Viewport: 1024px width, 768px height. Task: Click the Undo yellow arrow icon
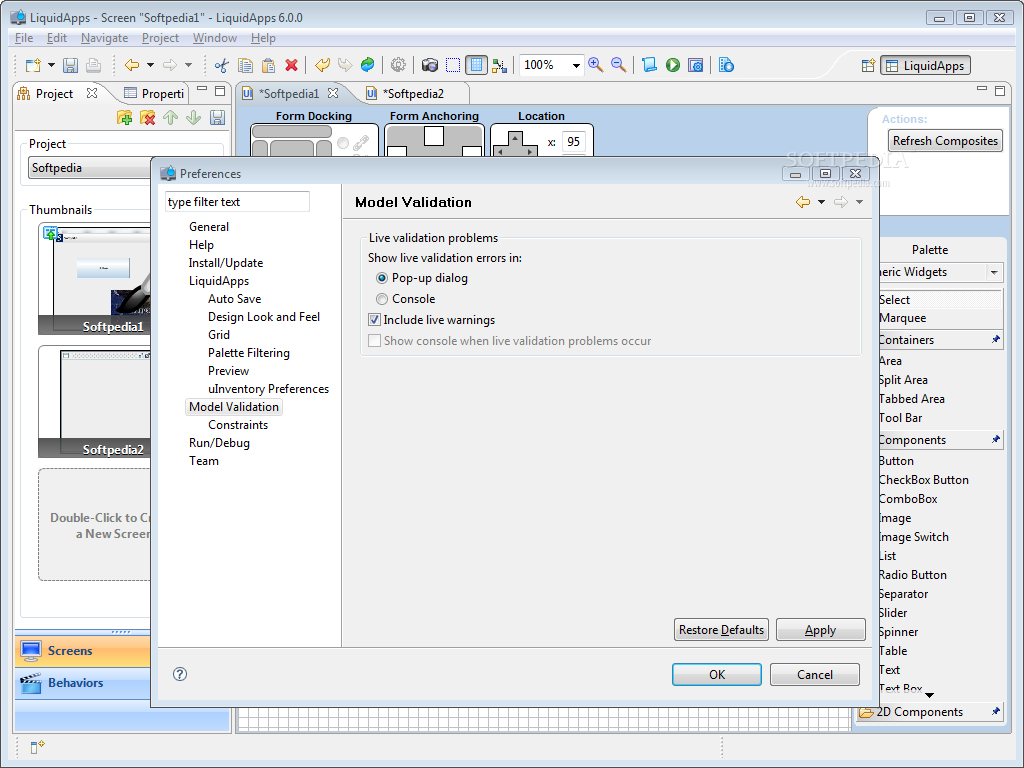click(322, 65)
